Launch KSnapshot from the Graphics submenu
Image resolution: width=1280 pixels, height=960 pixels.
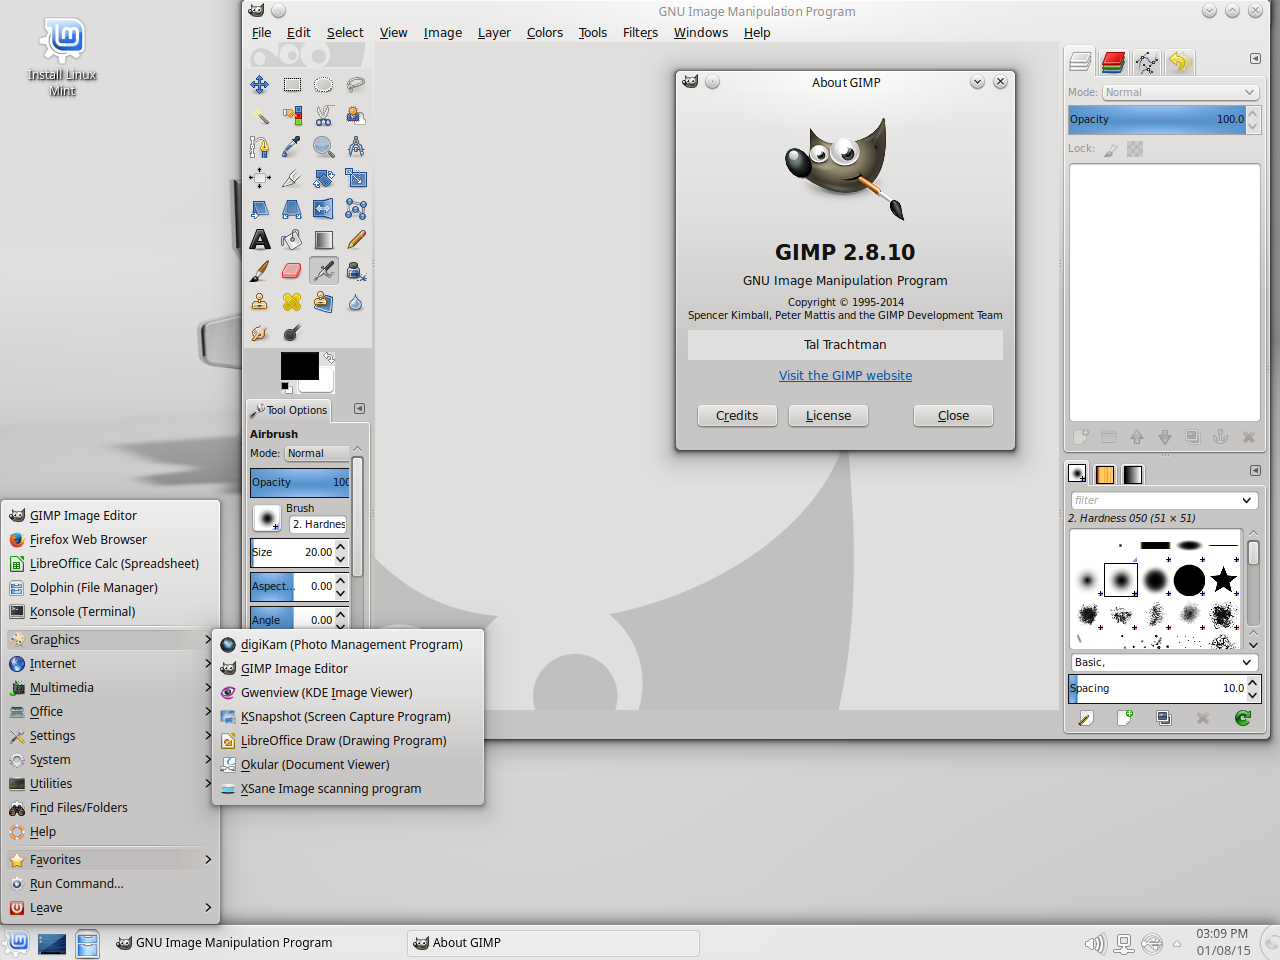(x=348, y=717)
